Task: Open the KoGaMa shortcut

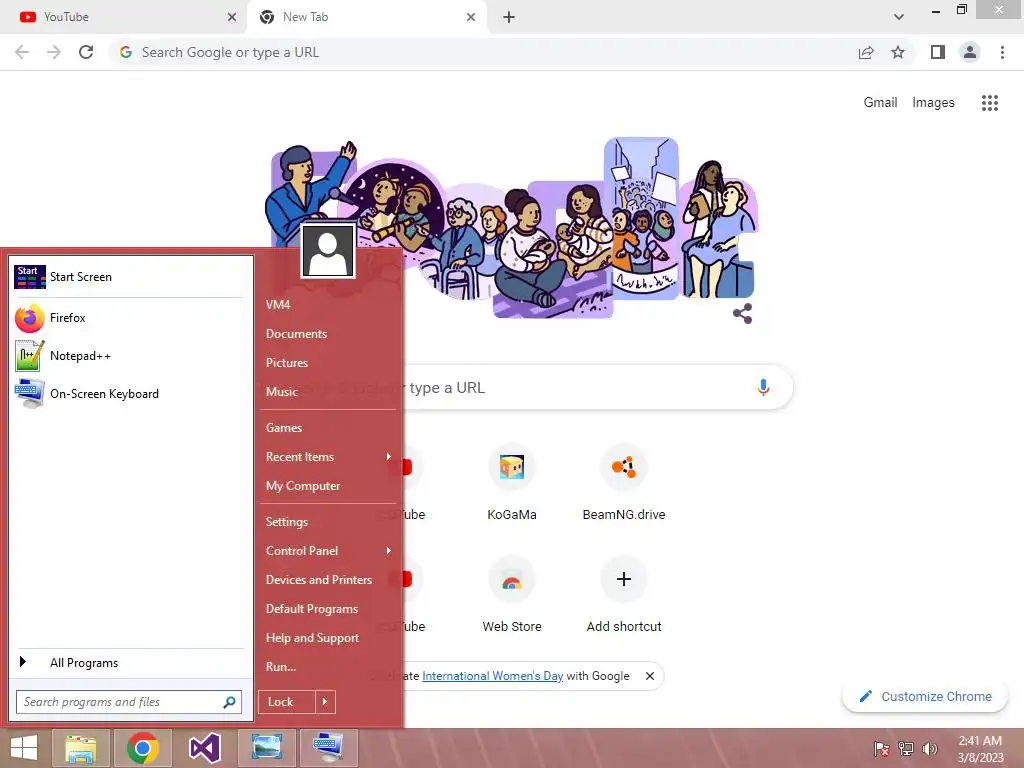Action: pos(512,482)
